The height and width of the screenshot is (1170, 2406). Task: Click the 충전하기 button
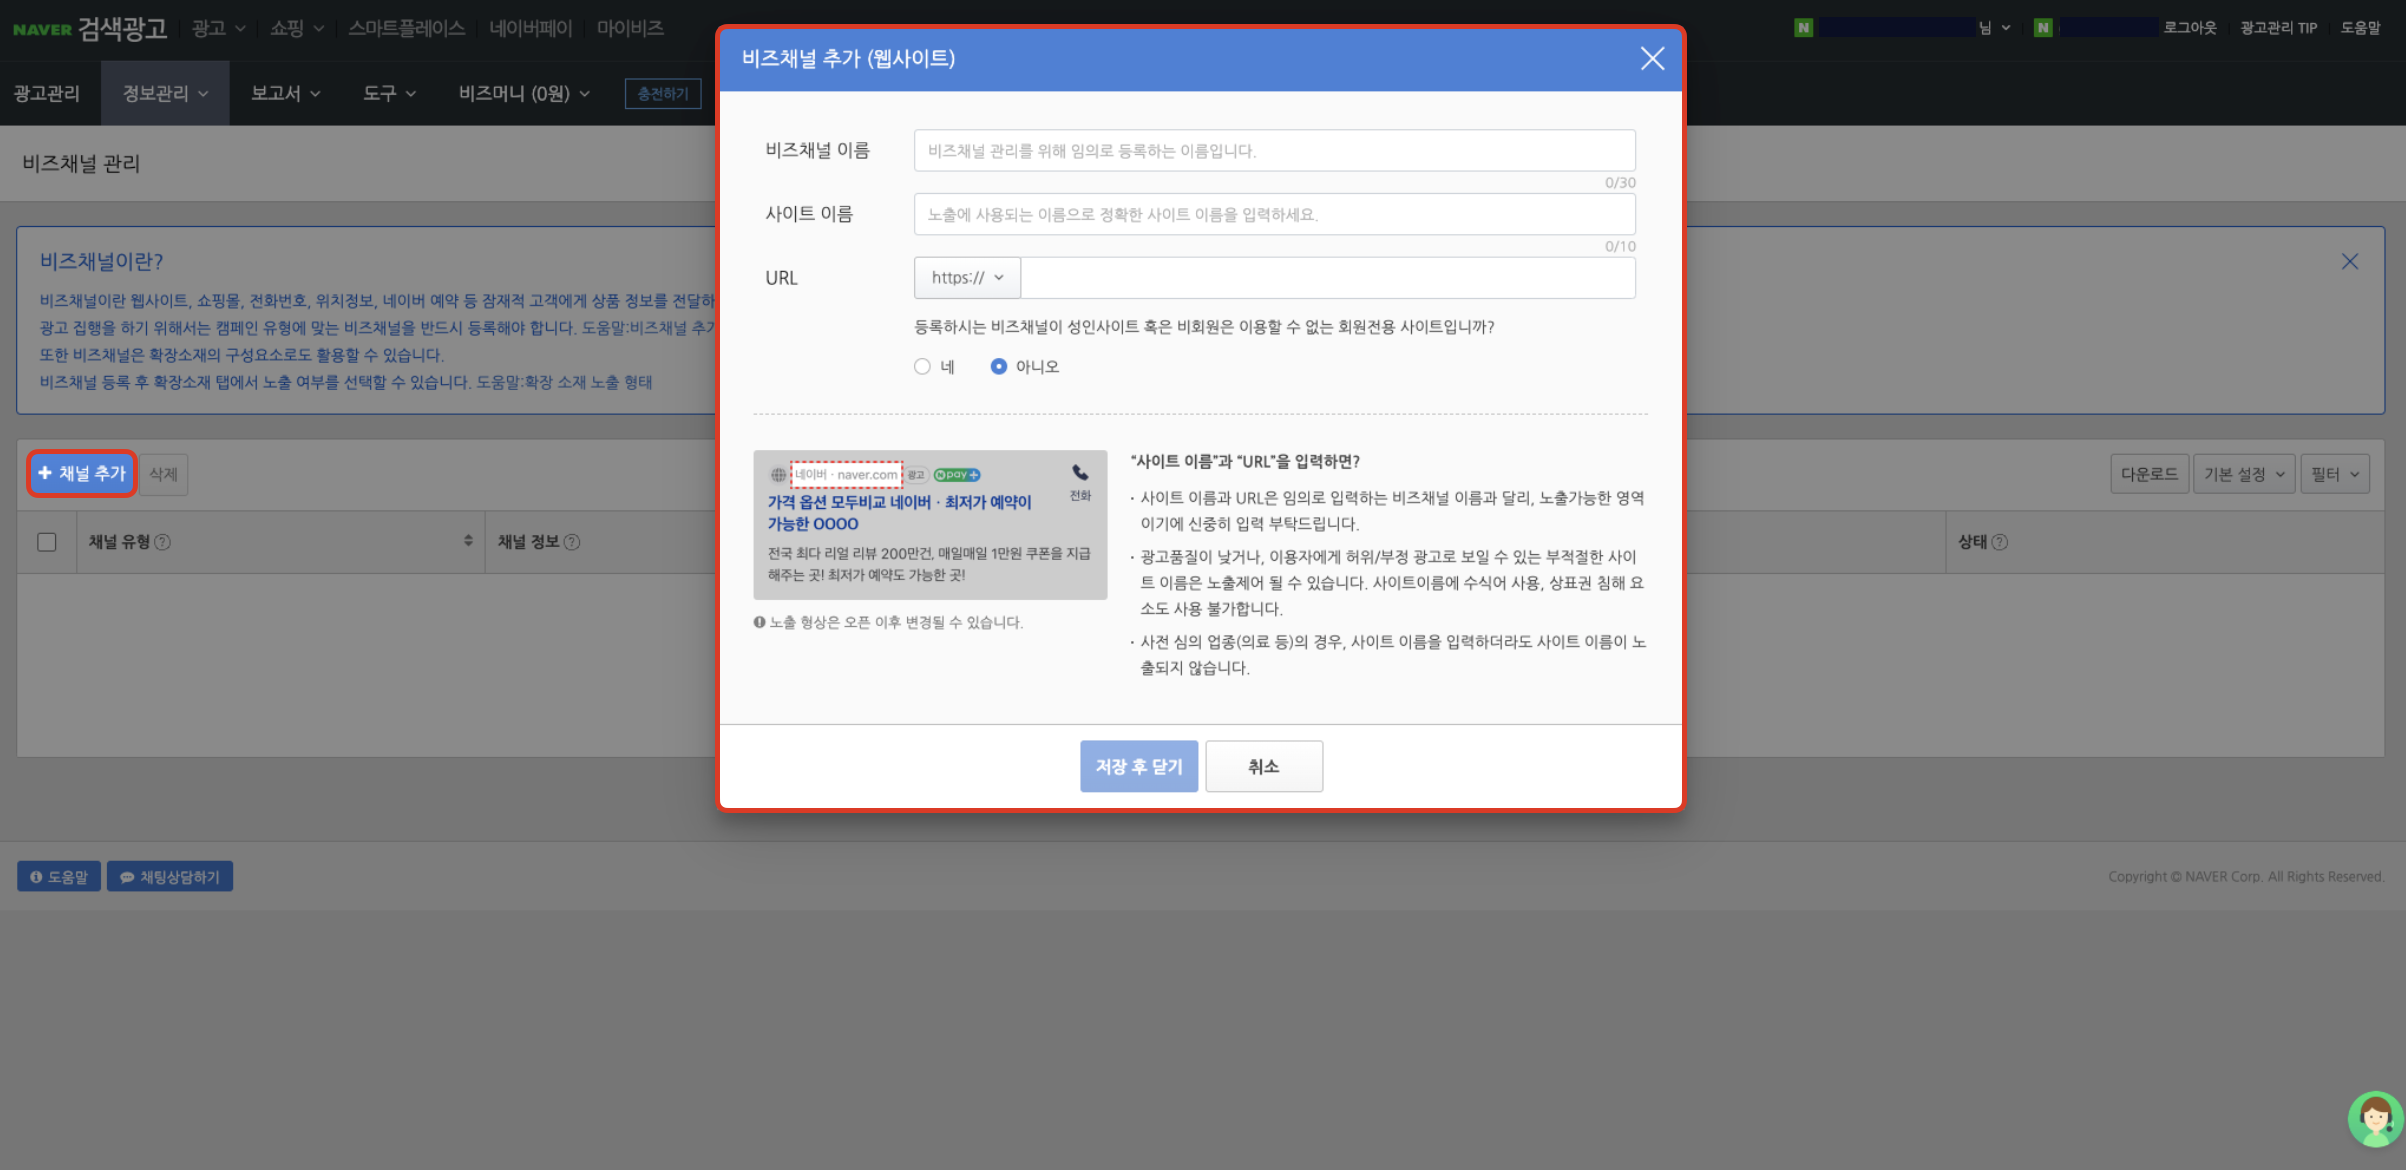(662, 93)
